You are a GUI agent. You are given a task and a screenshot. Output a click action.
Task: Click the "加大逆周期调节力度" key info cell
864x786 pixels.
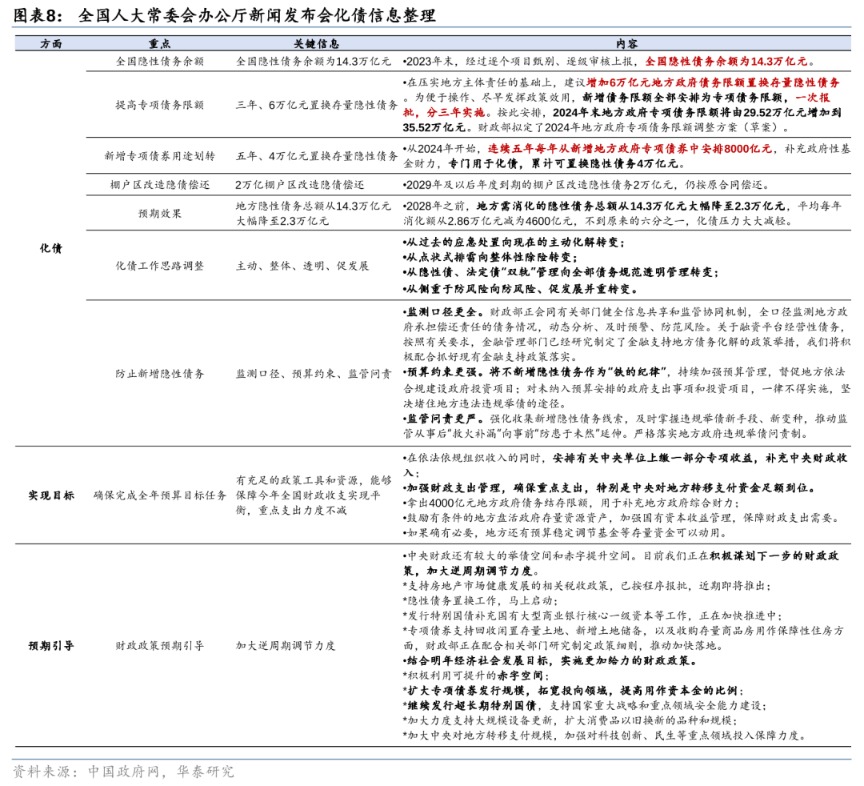coord(285,646)
